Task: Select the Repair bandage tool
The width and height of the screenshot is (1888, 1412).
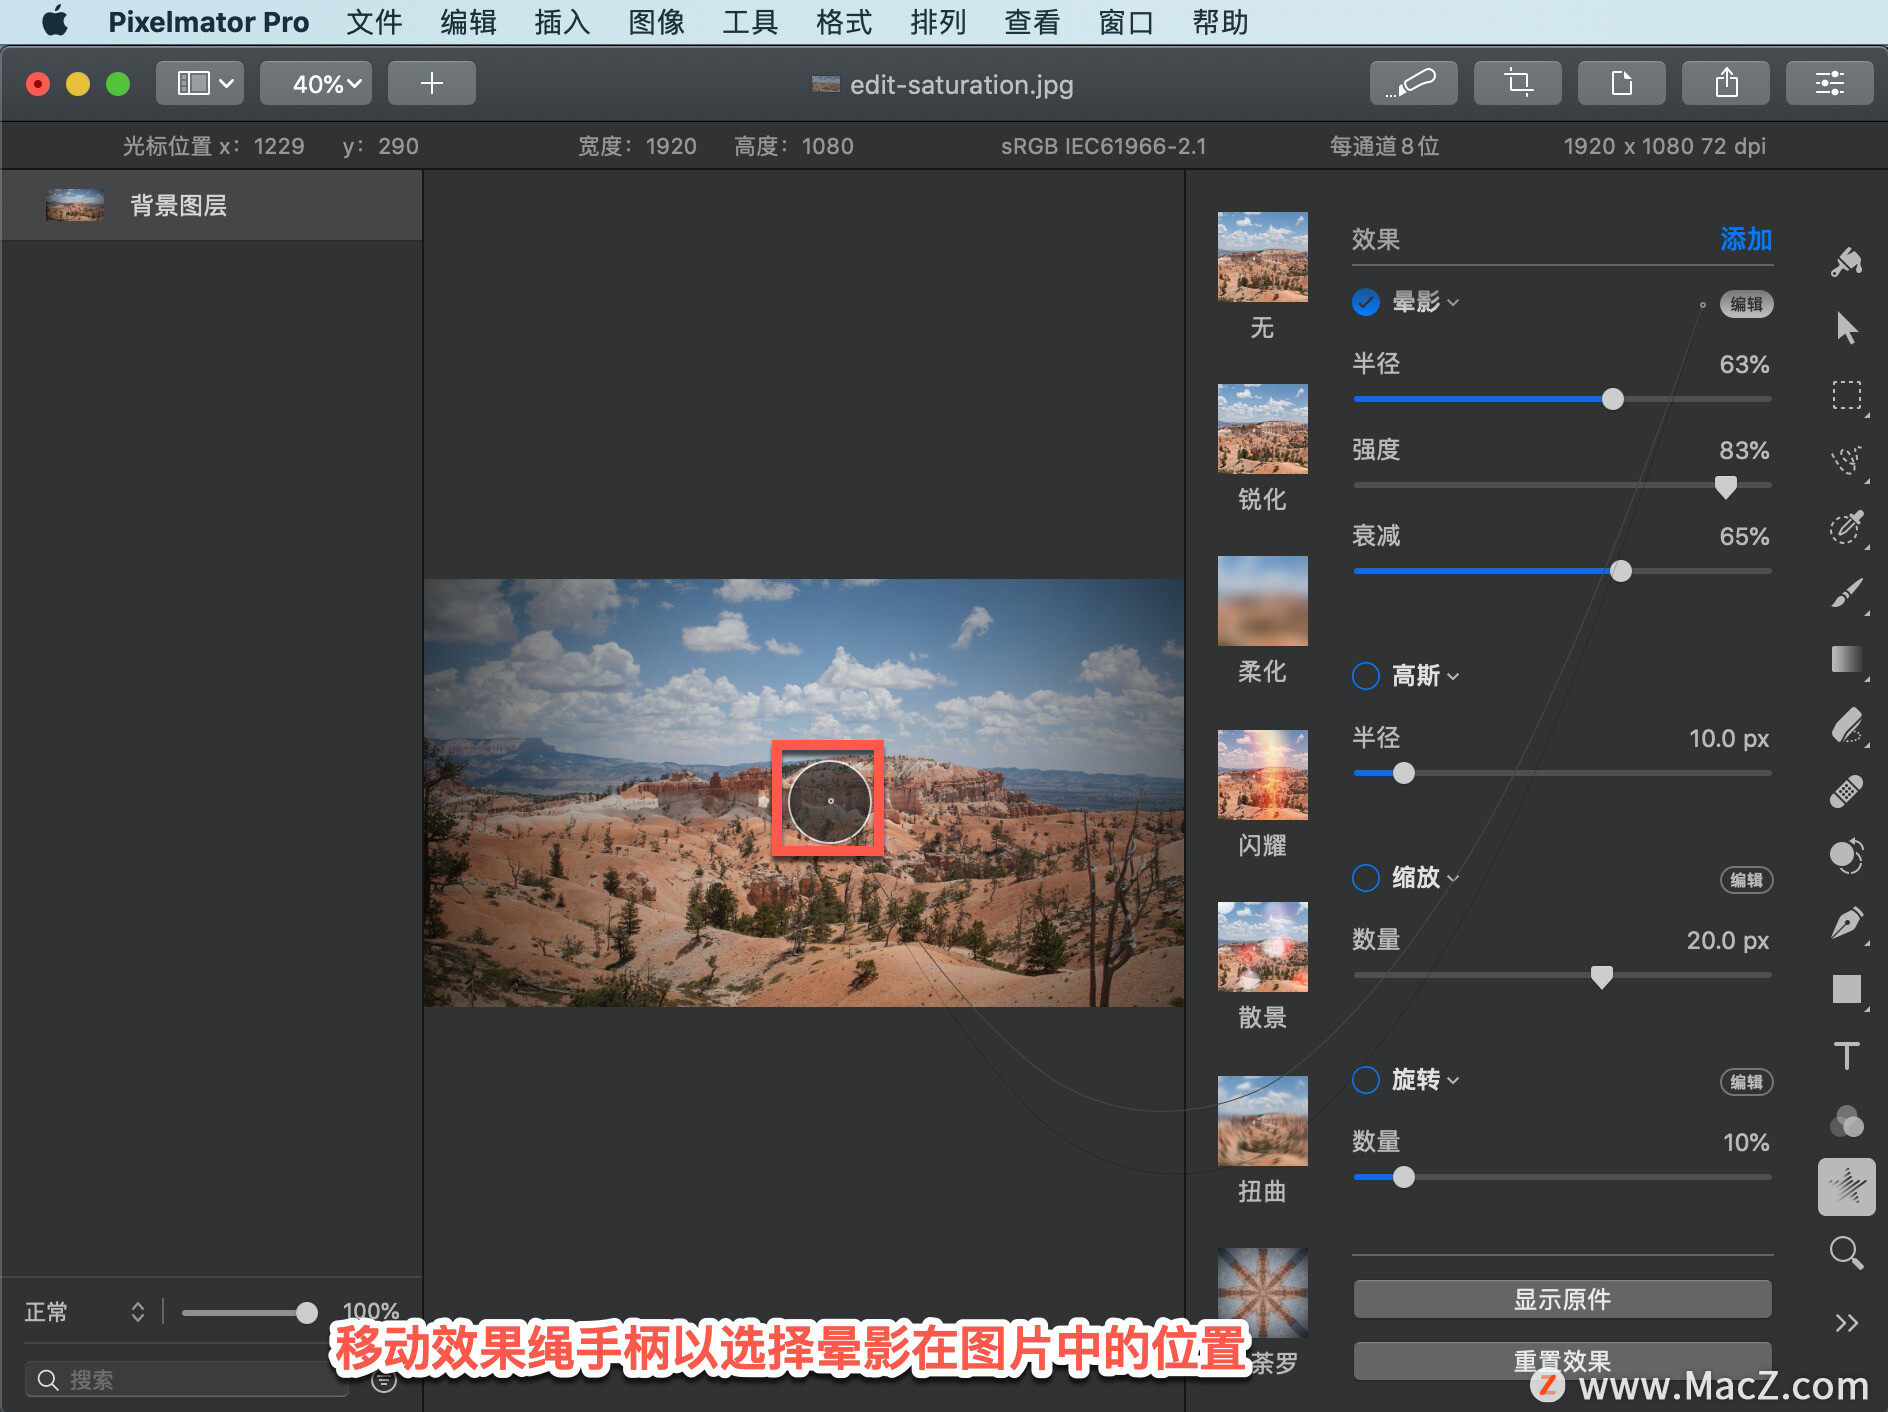Action: pos(1846,791)
